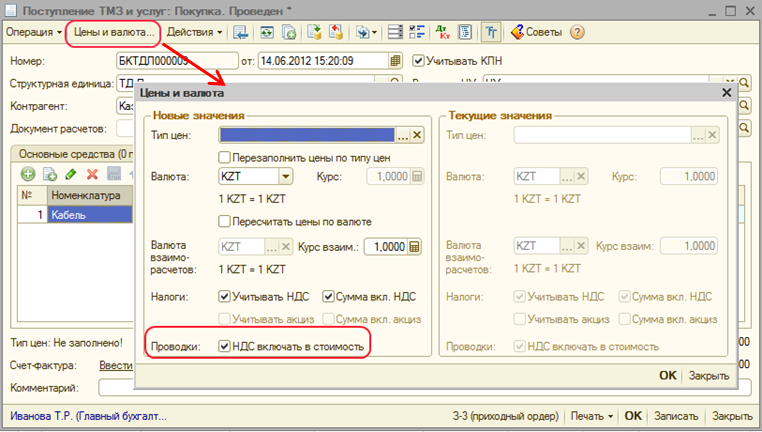Viewport: 762px width, 432px height.
Task: Open calculator for Курс взаим. field
Action: coord(415,247)
